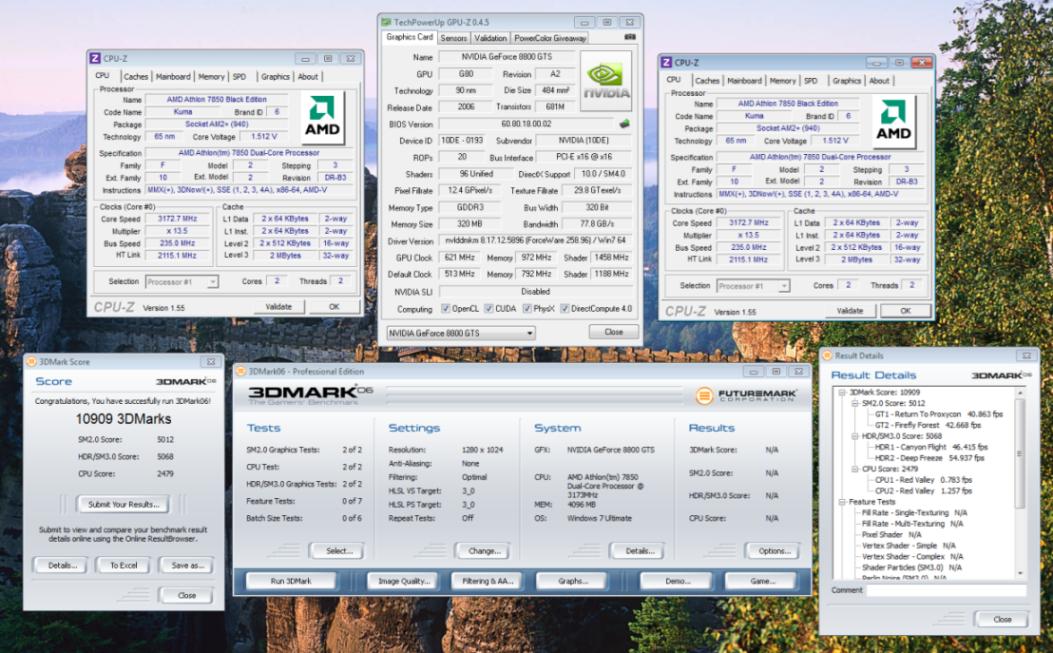Open SPD tab in right CPU-Z
1053x653 pixels.
(x=811, y=81)
